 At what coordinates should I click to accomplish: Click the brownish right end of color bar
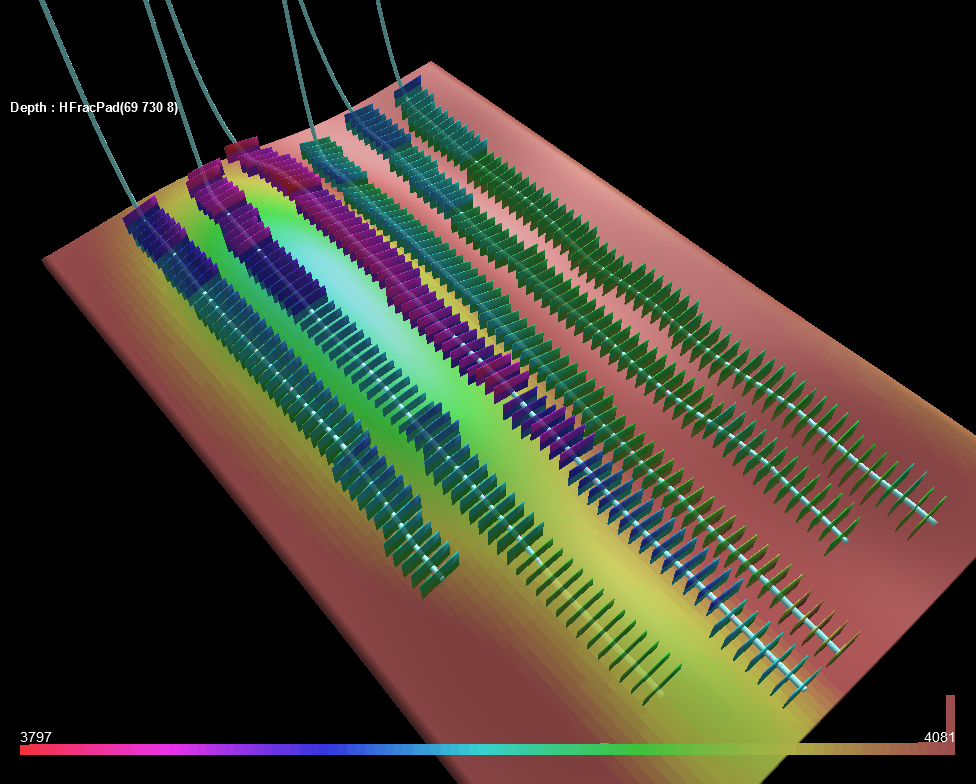pos(900,749)
